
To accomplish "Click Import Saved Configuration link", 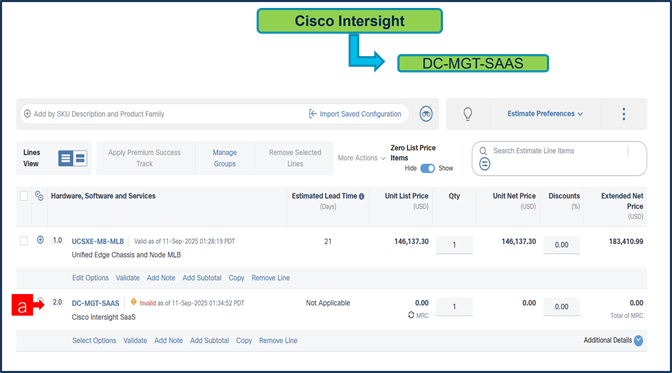I will [x=360, y=114].
